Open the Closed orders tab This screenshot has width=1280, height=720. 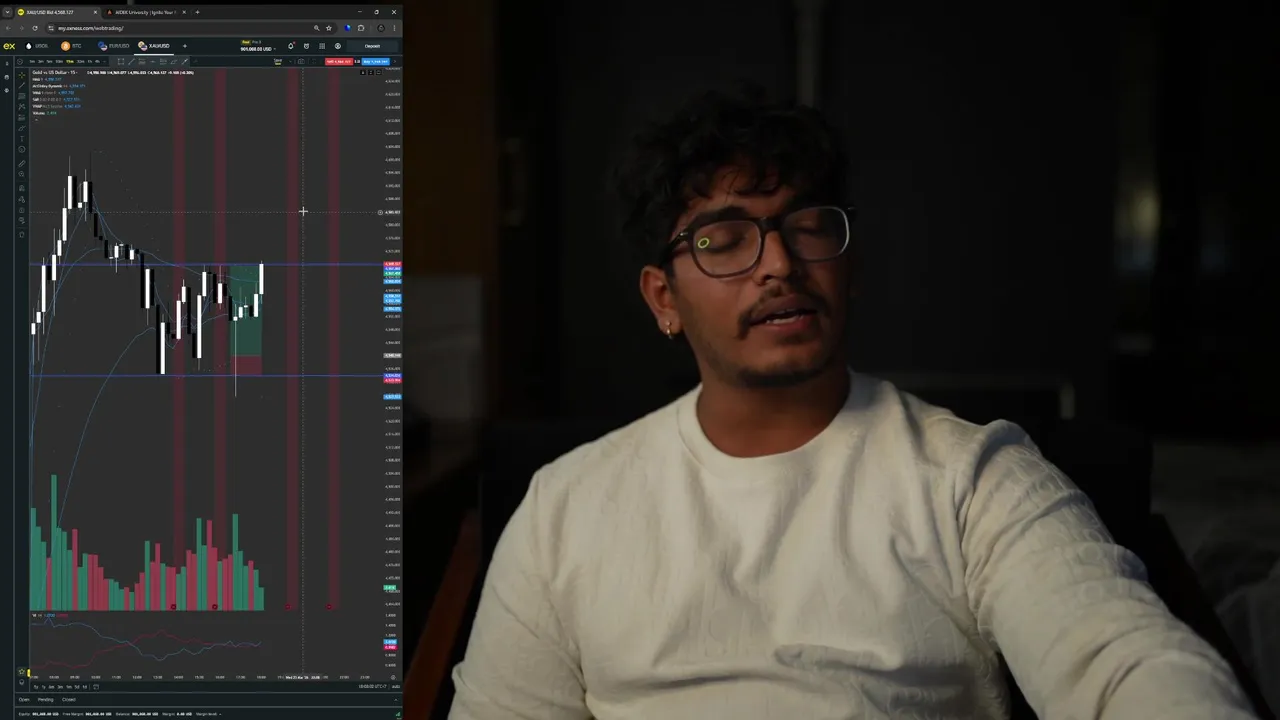69,700
